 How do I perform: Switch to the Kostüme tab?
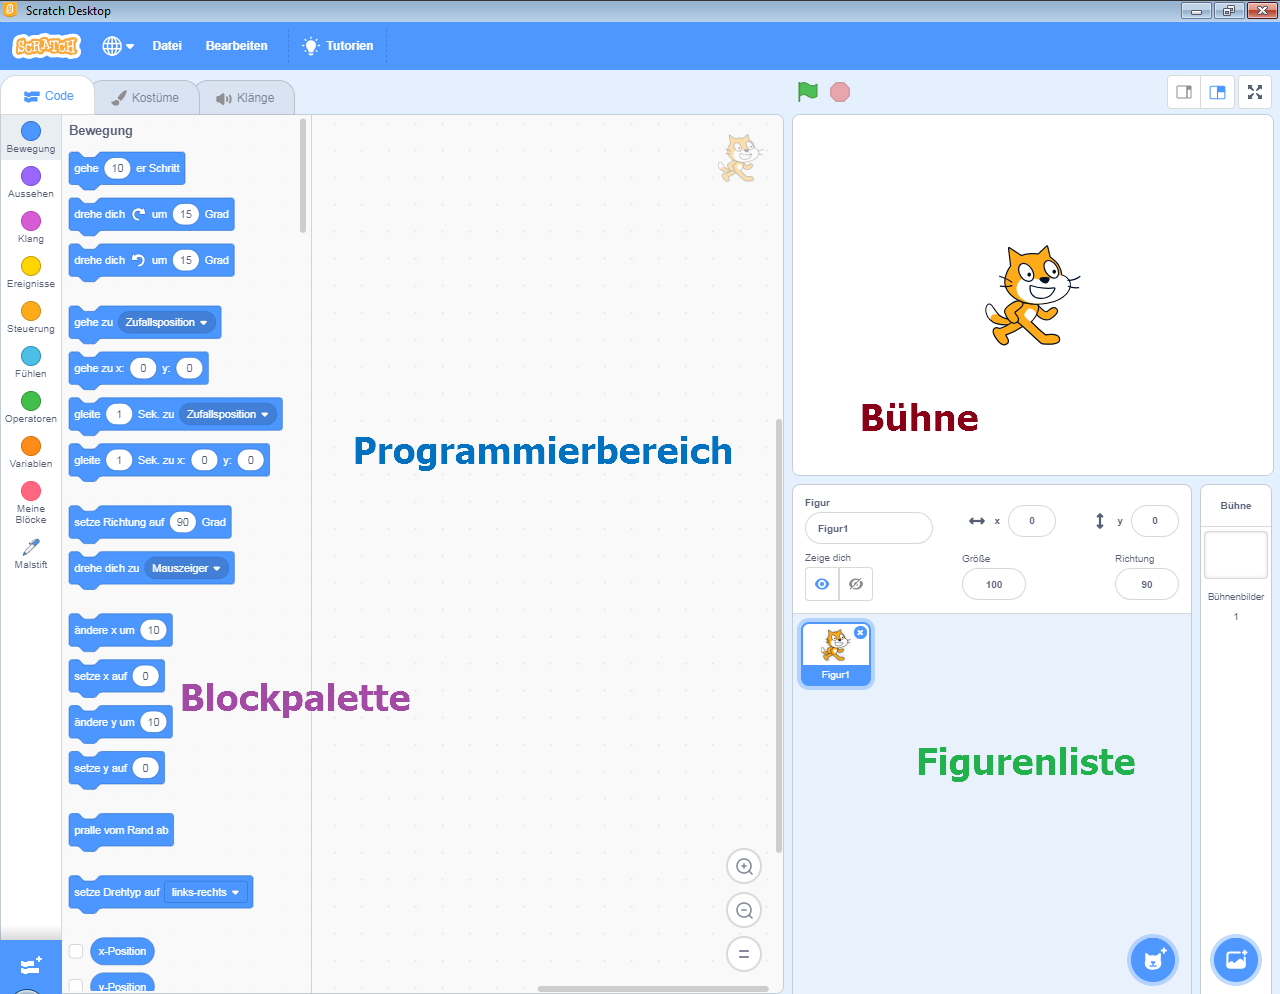(146, 98)
